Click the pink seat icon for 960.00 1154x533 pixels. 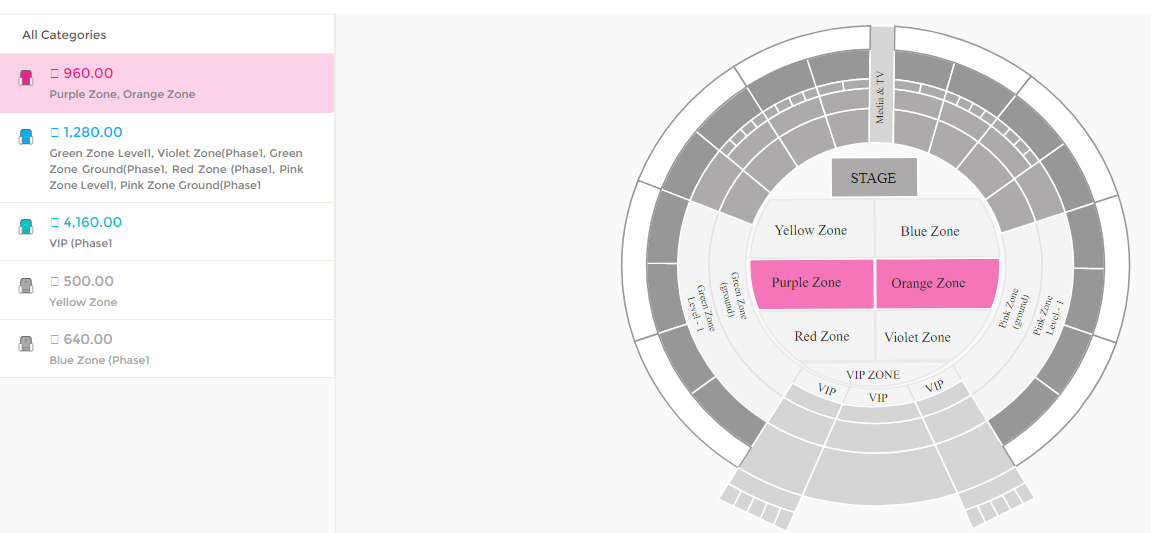pyautogui.click(x=26, y=77)
